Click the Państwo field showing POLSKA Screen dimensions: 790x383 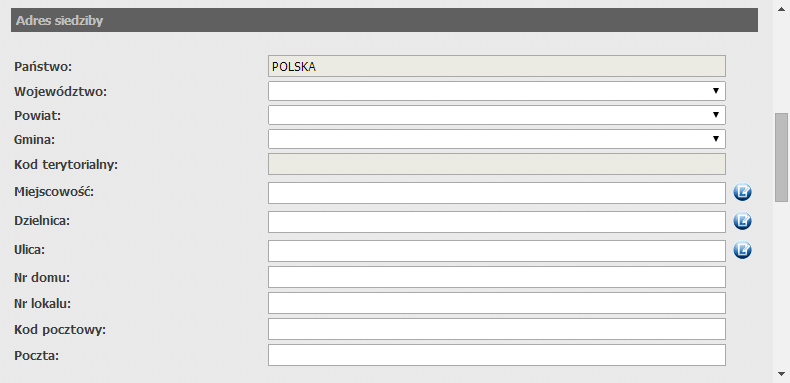(x=497, y=66)
